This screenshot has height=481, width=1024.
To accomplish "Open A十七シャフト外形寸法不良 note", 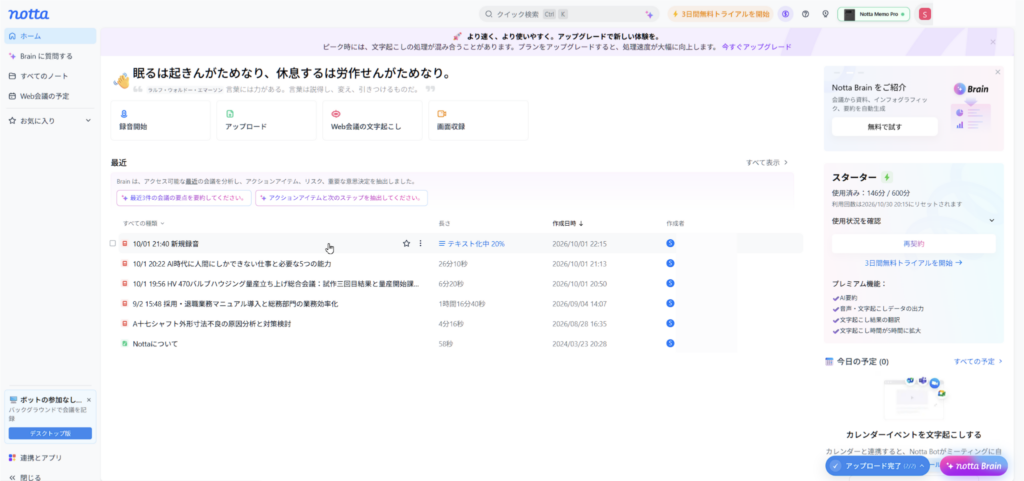I will [x=212, y=324].
